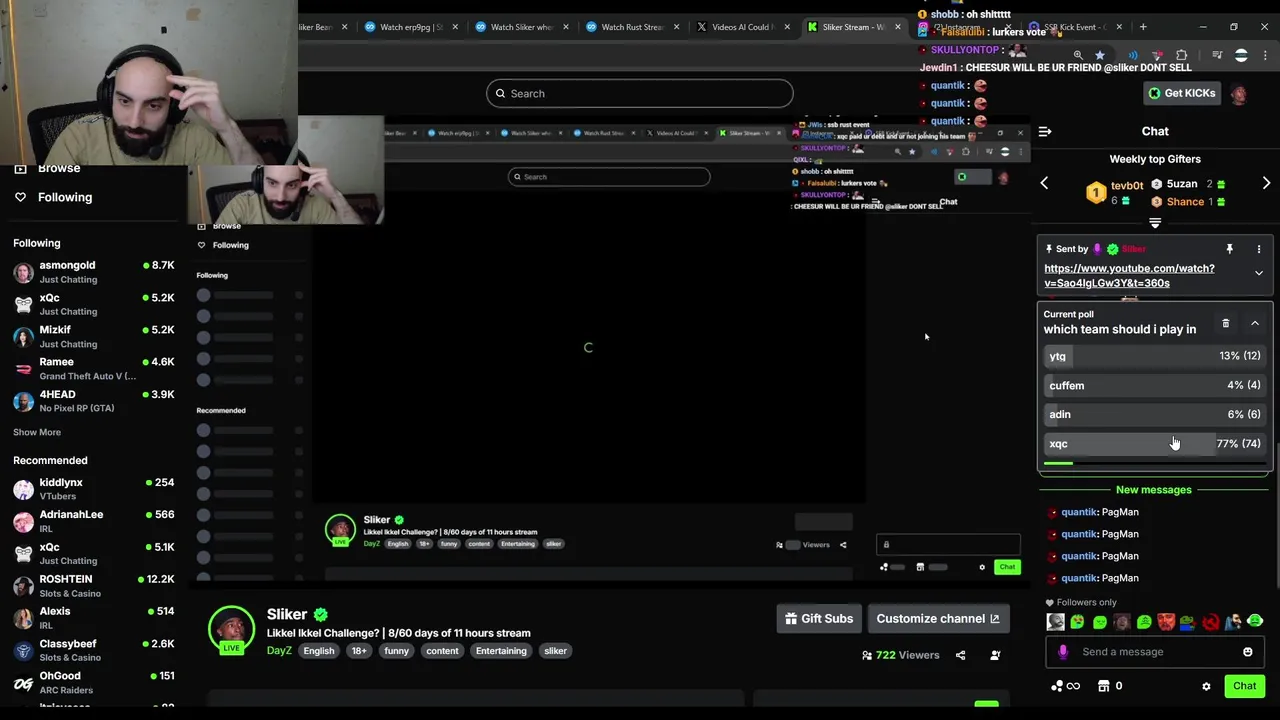1280x720 pixels.
Task: Open the asmongold followed channel
Action: click(94, 272)
